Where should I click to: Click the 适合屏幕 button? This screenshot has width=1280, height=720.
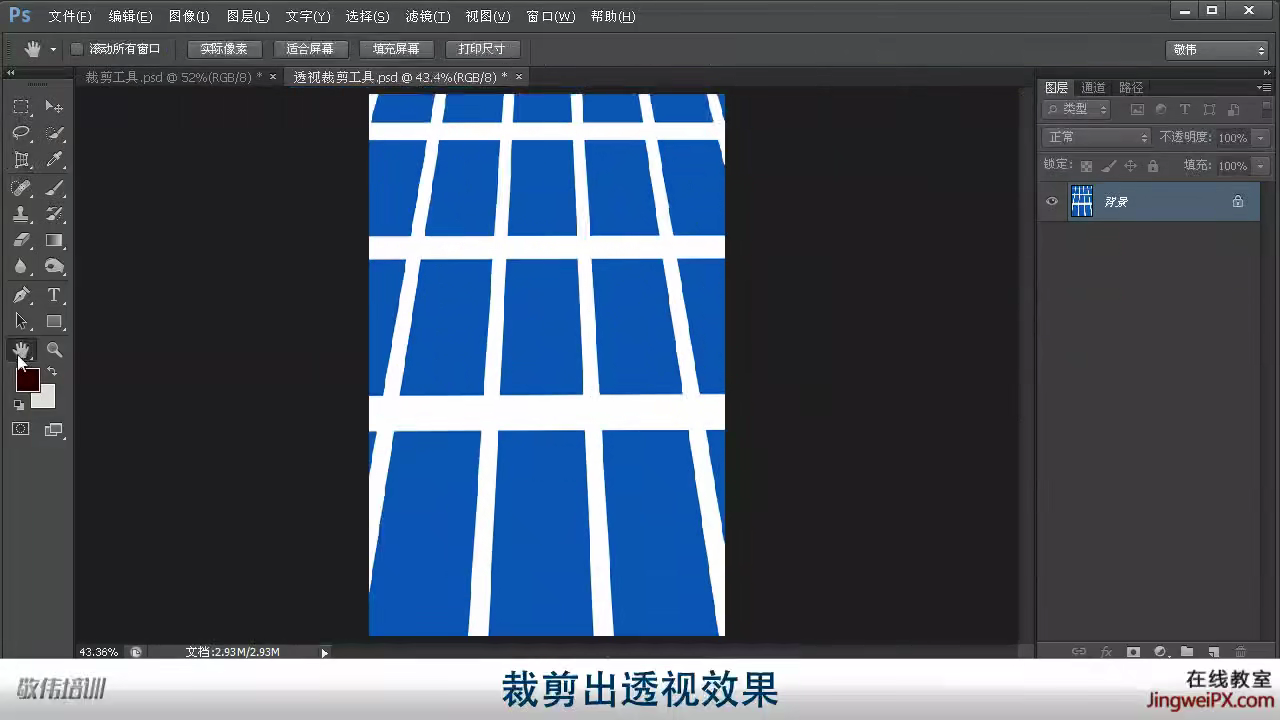(310, 49)
